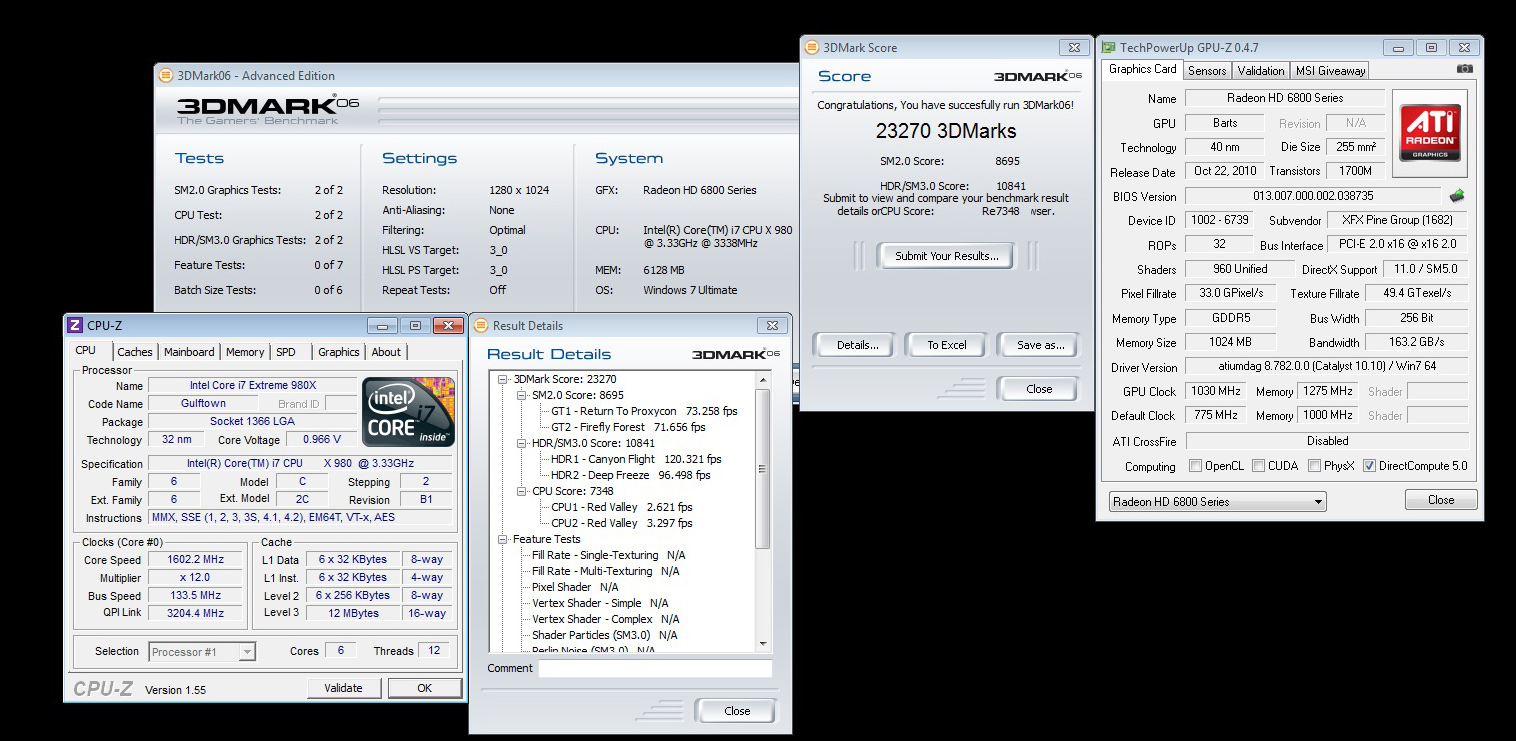Viewport: 1516px width, 741px height.
Task: Switch to the Sensors tab in GPU-Z
Action: click(1206, 71)
